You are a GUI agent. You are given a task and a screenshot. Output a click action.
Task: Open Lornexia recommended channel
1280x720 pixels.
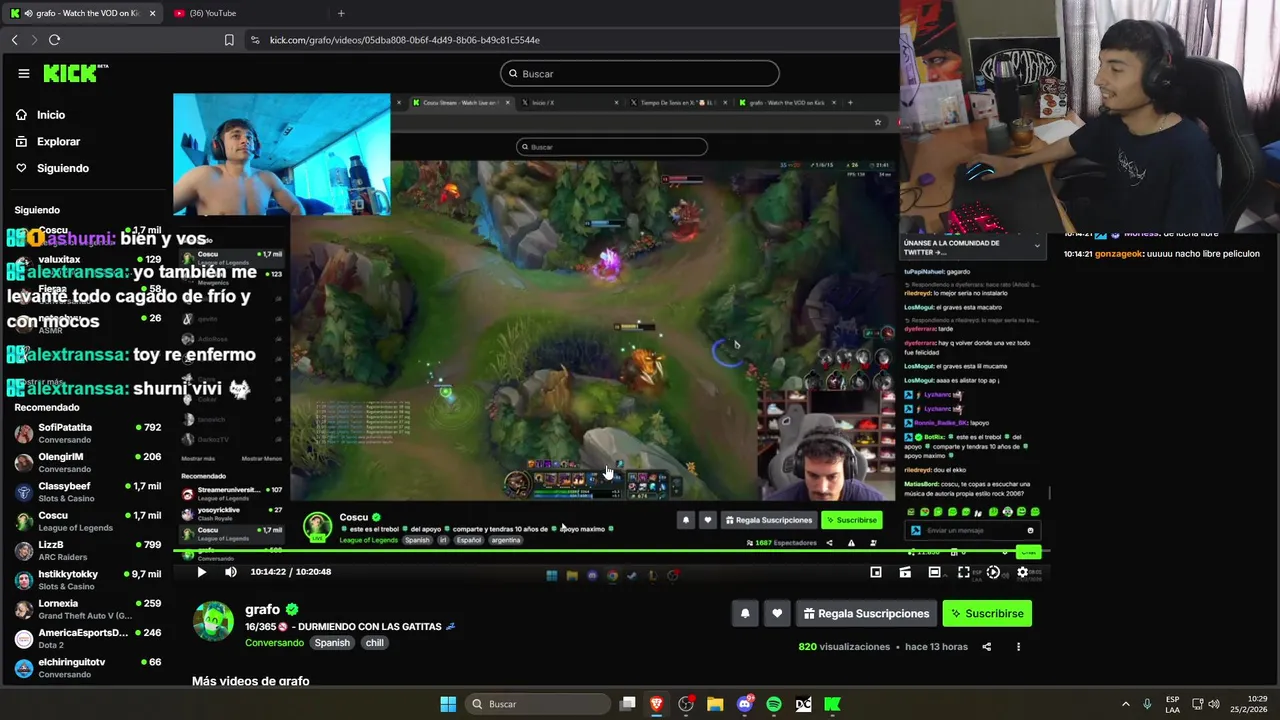click(x=88, y=609)
